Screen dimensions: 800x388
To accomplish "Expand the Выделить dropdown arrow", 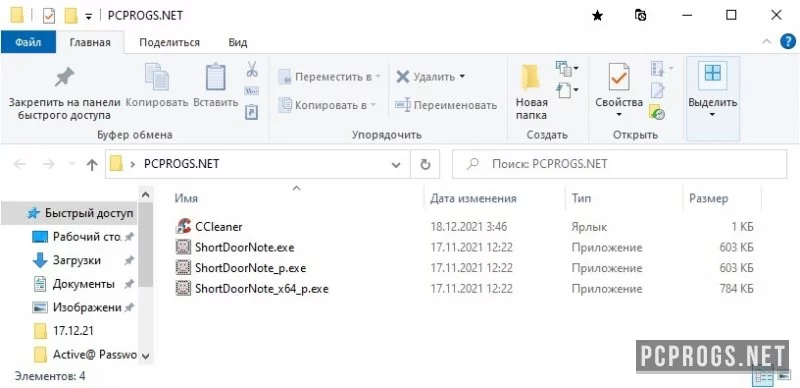I will tap(713, 114).
